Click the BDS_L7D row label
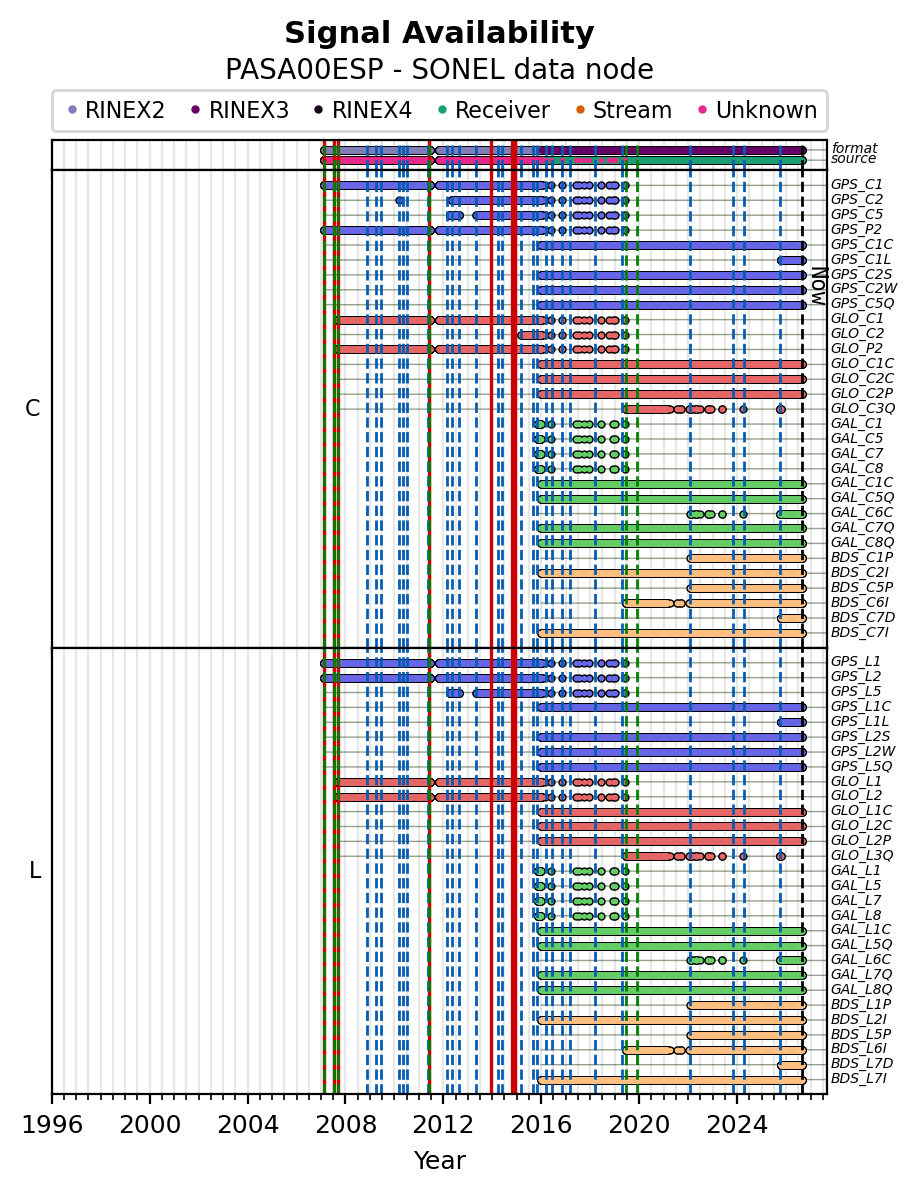 click(x=862, y=1064)
